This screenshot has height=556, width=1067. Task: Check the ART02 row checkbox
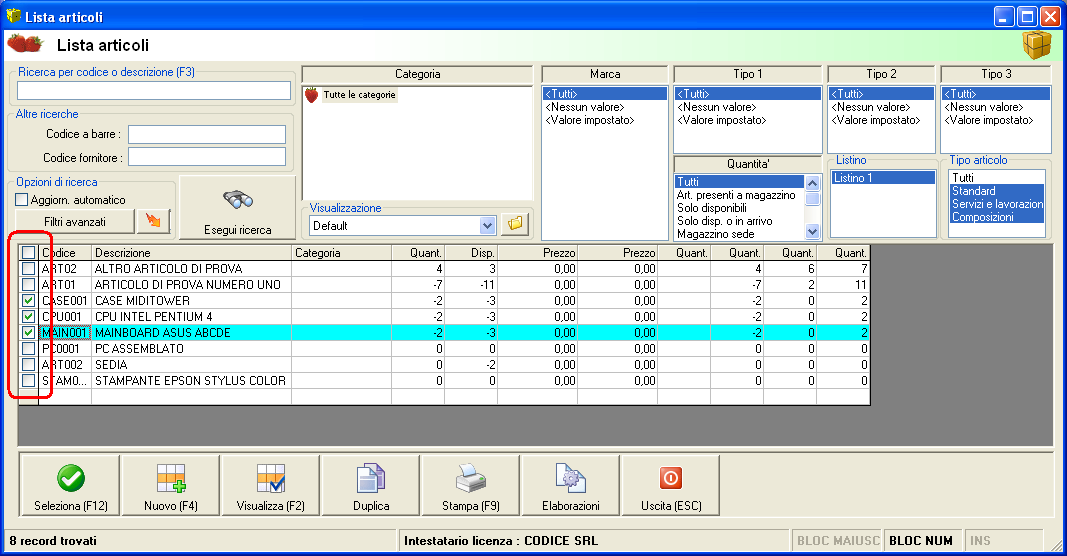(28, 269)
